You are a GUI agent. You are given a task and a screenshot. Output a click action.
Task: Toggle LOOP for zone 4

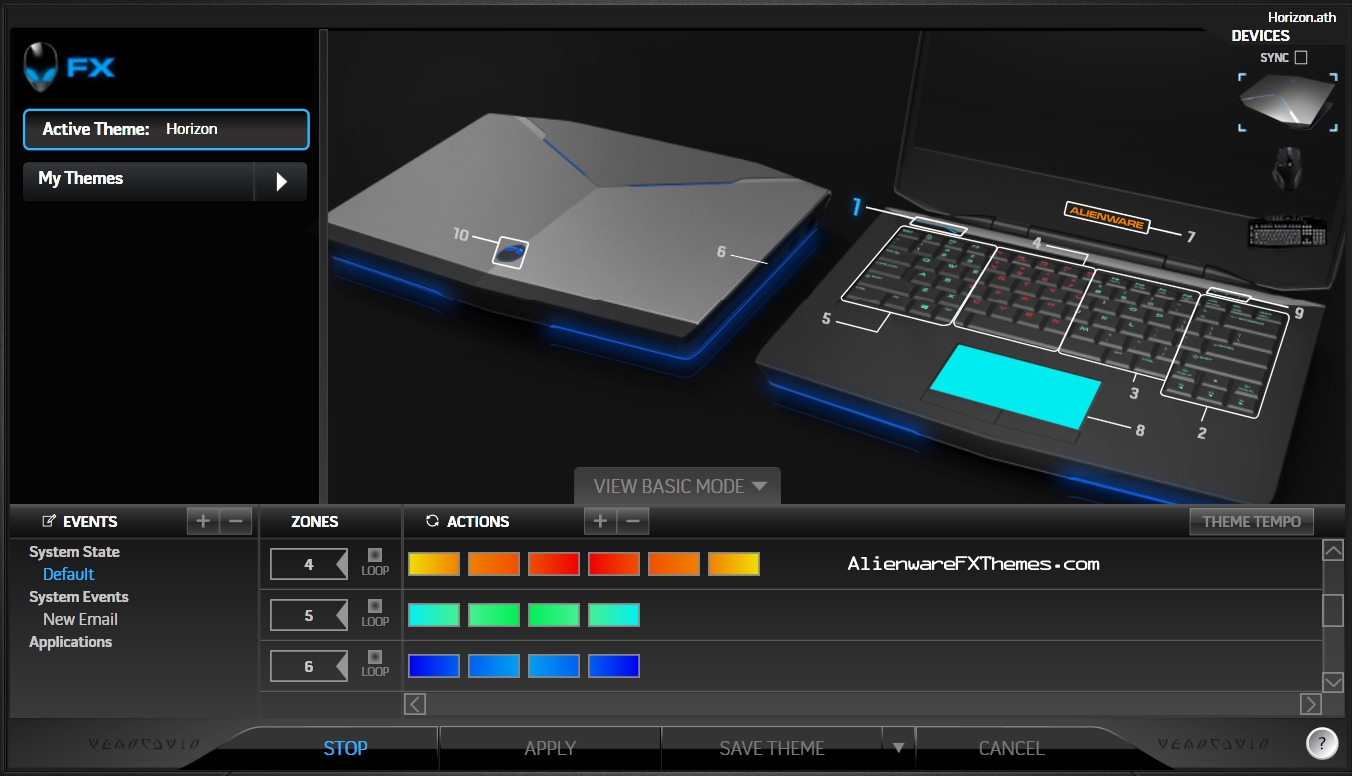point(375,555)
